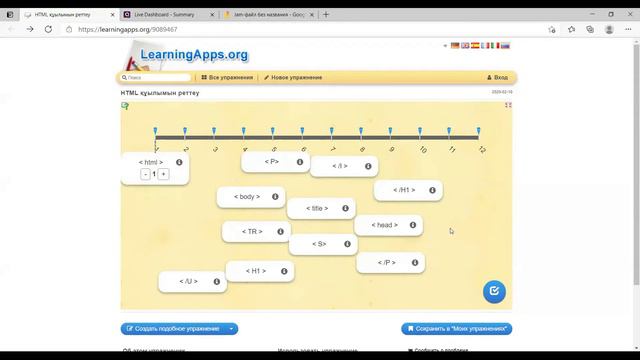Switch site language to English flag
This screenshot has height=360, width=640.
(465, 45)
